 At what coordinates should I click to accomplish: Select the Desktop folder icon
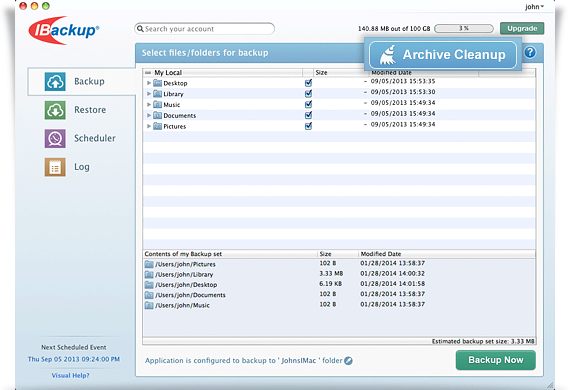click(x=157, y=83)
